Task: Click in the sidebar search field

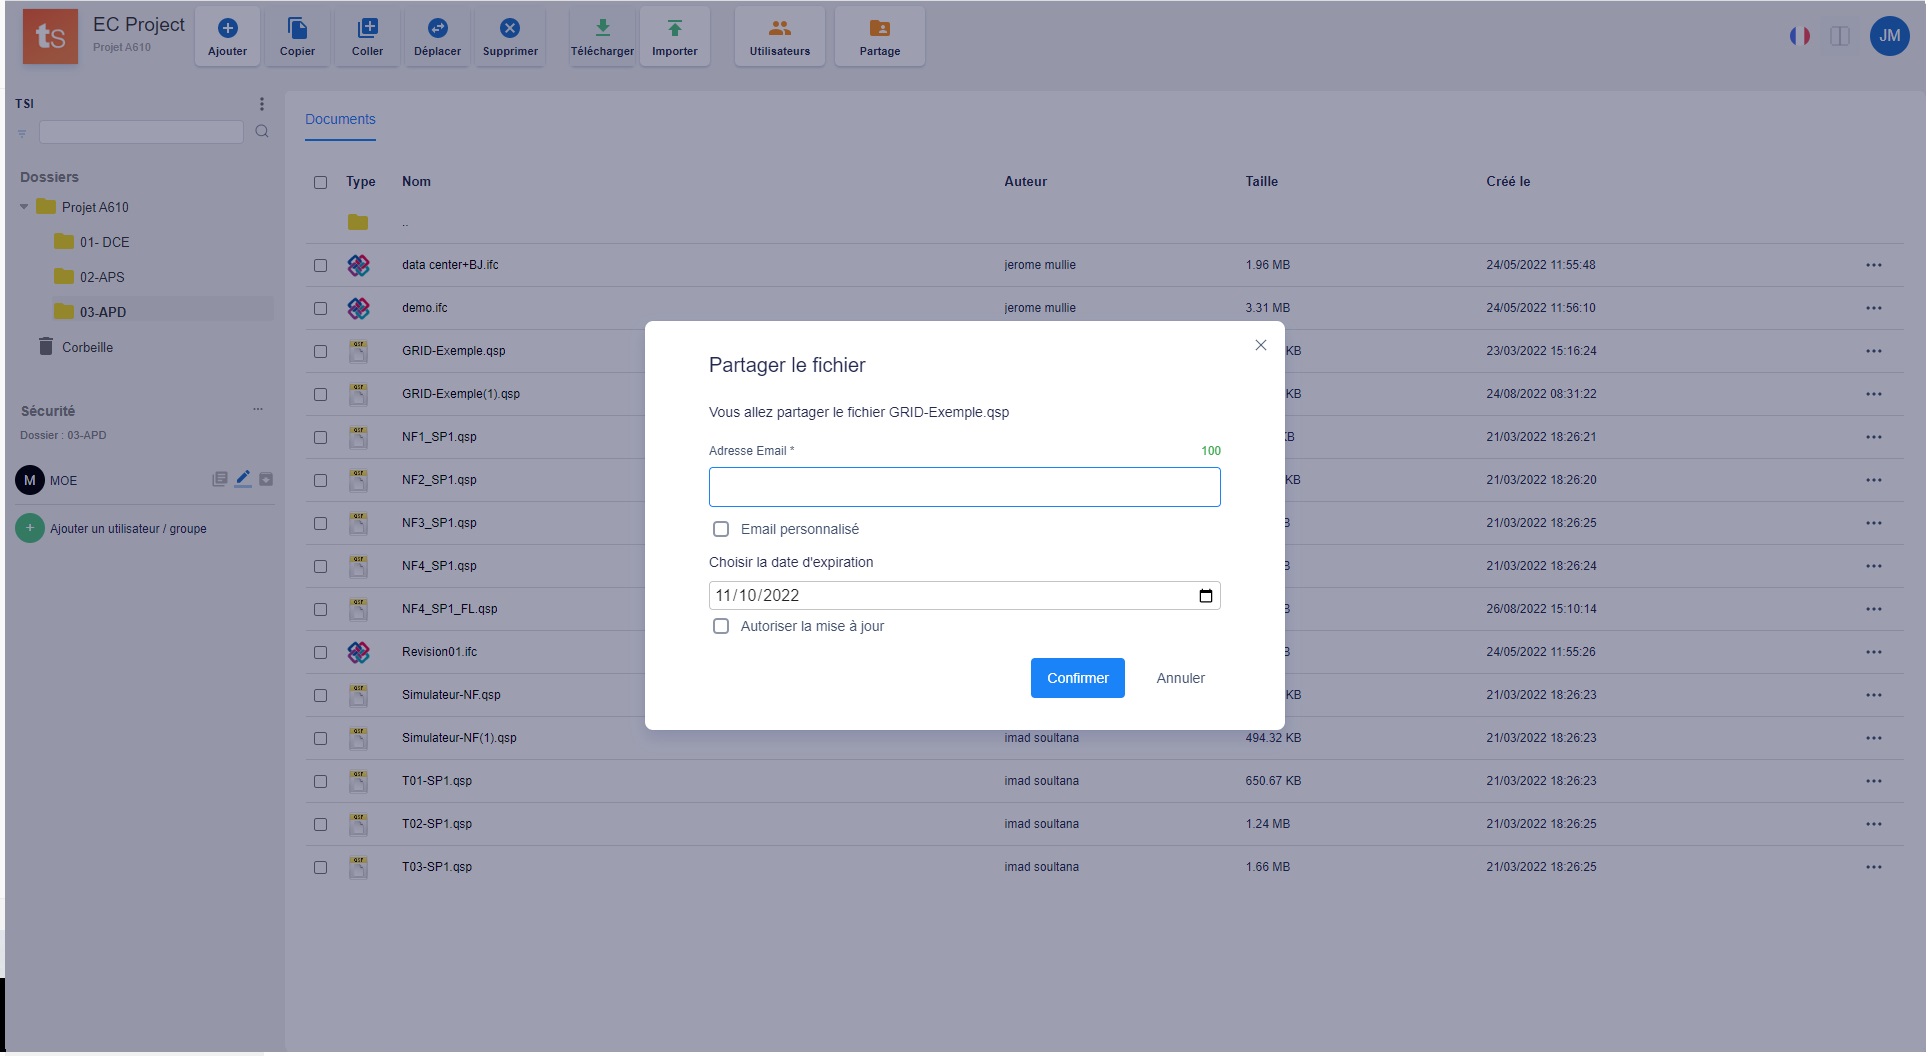Action: (141, 132)
